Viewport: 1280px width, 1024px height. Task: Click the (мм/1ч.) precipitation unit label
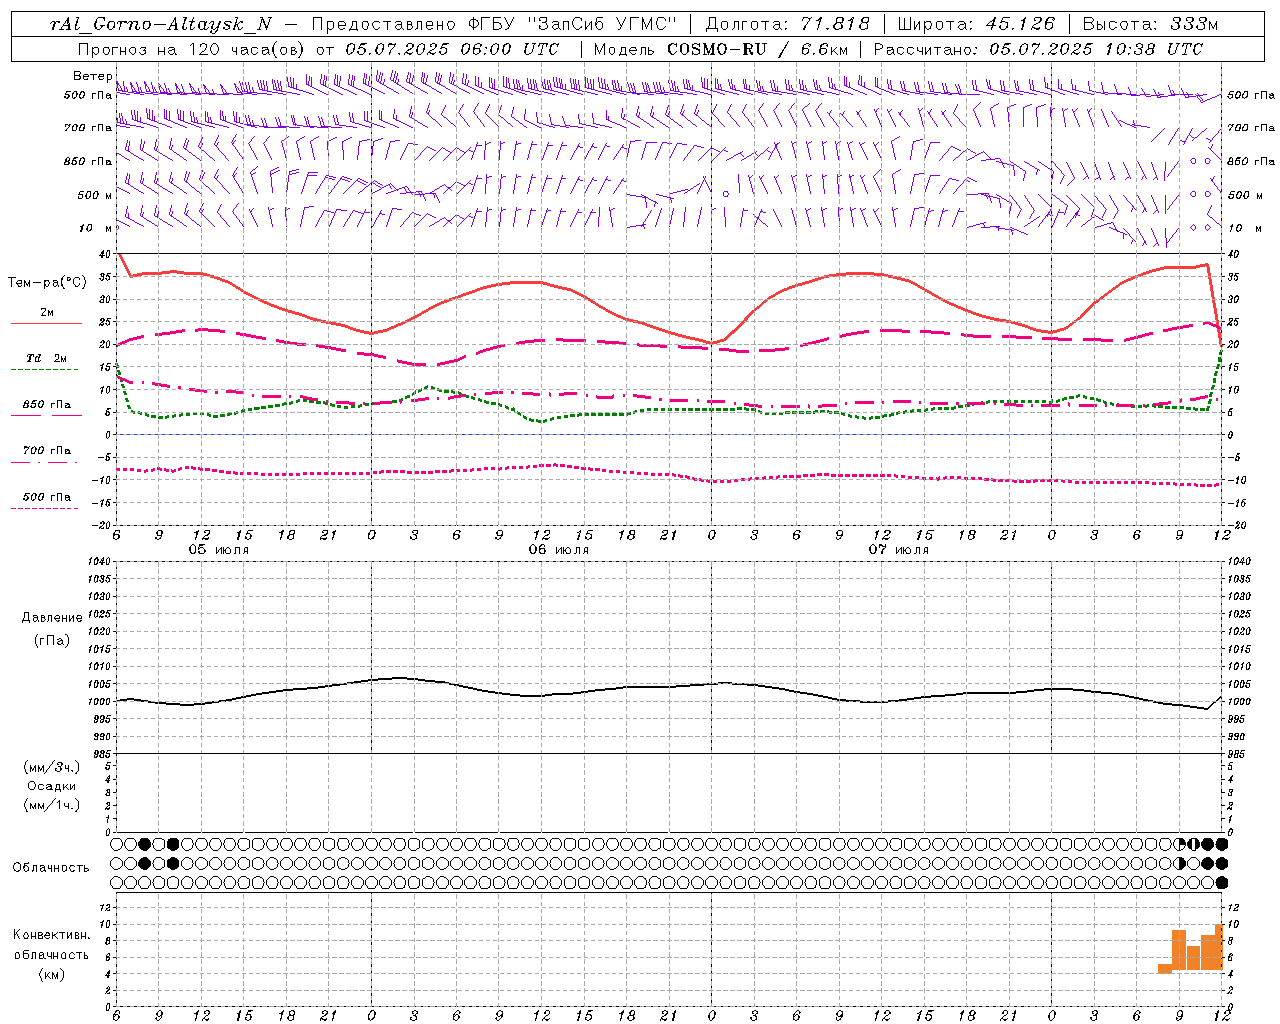pos(51,805)
